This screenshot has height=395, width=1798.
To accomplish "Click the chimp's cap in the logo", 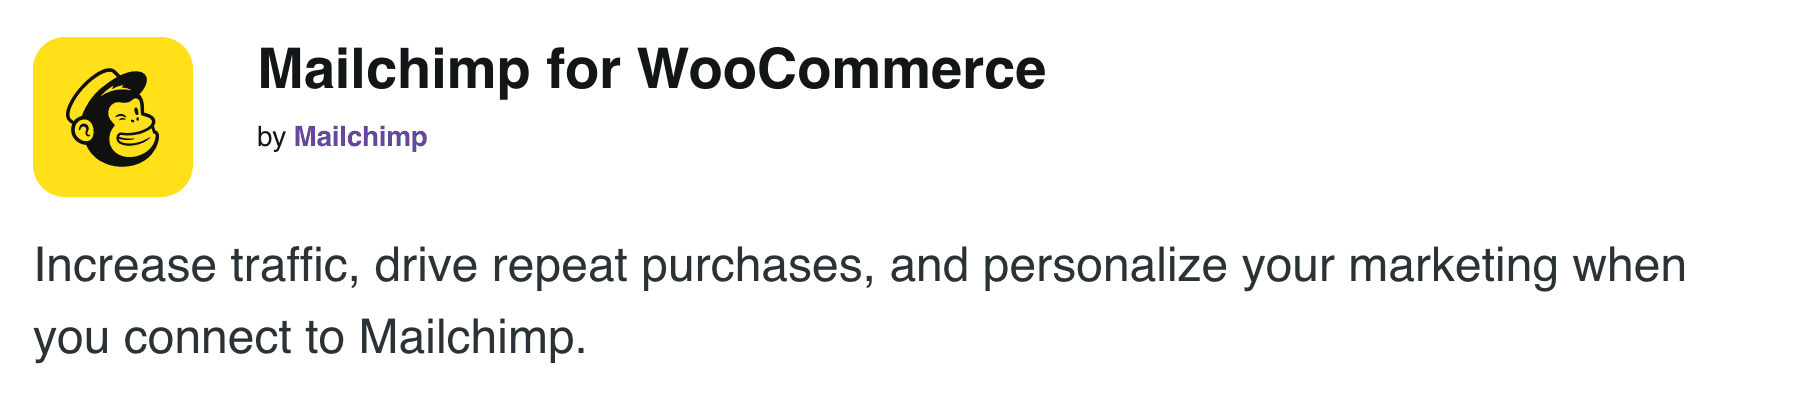I will point(105,88).
